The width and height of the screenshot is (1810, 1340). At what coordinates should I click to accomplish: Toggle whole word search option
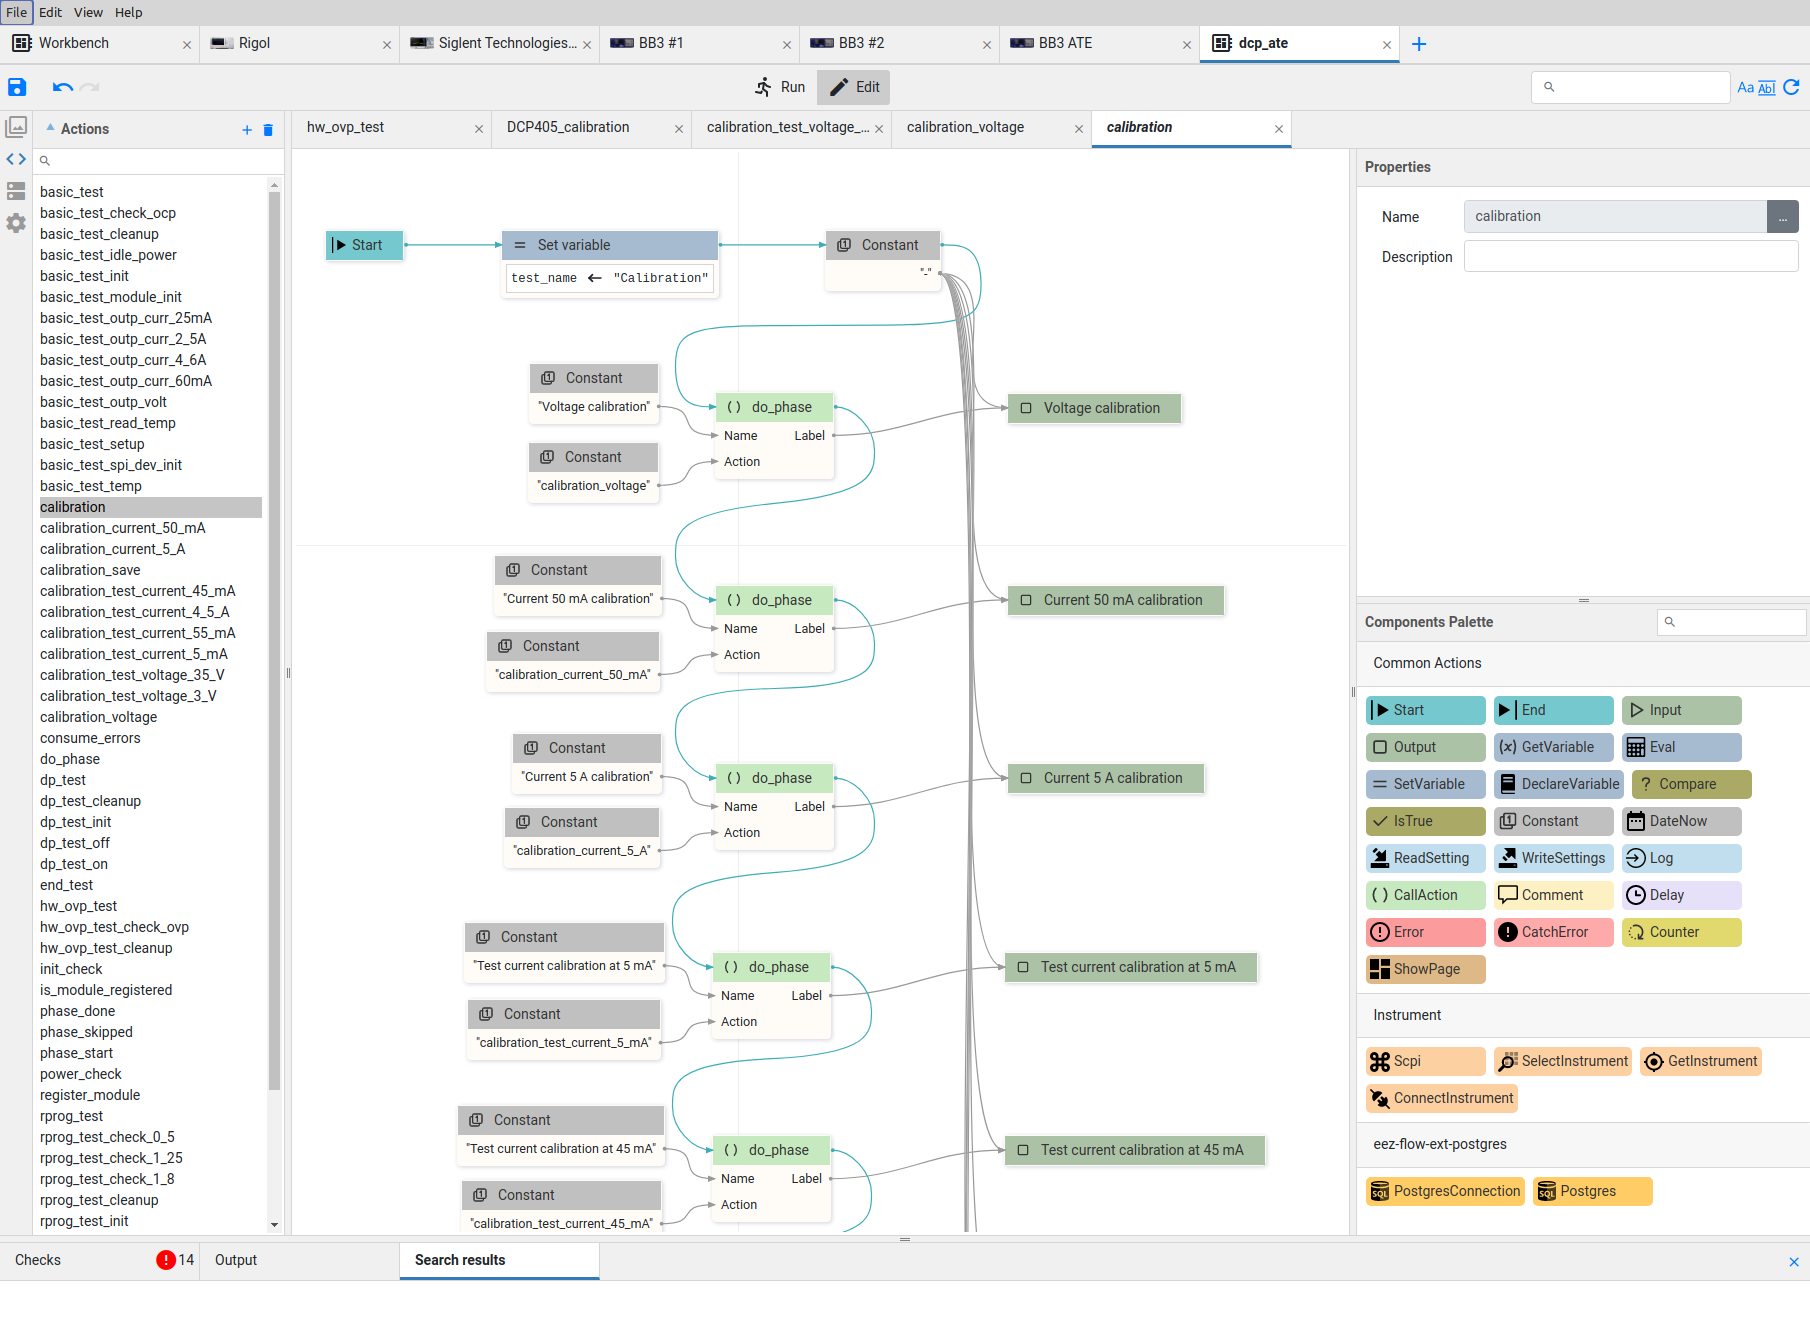(x=1767, y=88)
